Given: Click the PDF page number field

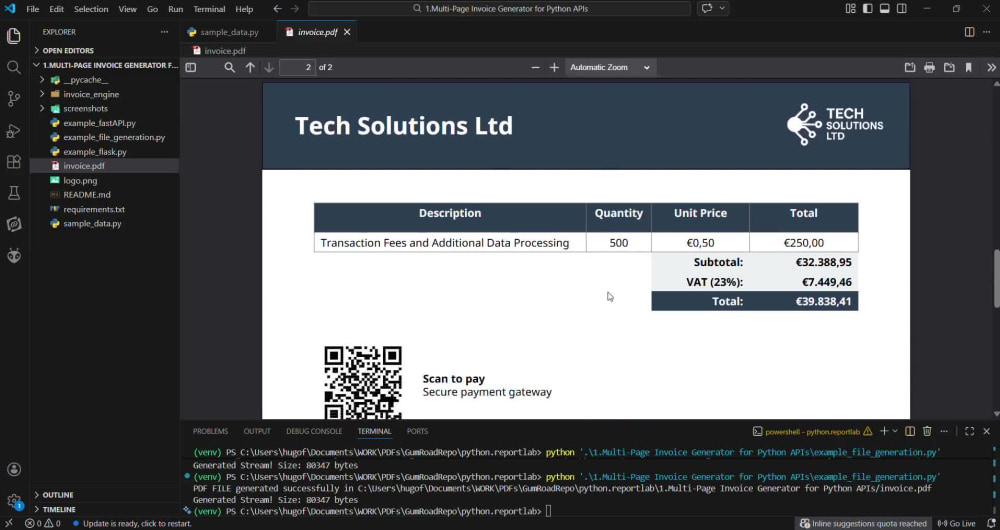Looking at the screenshot, I should click(297, 67).
